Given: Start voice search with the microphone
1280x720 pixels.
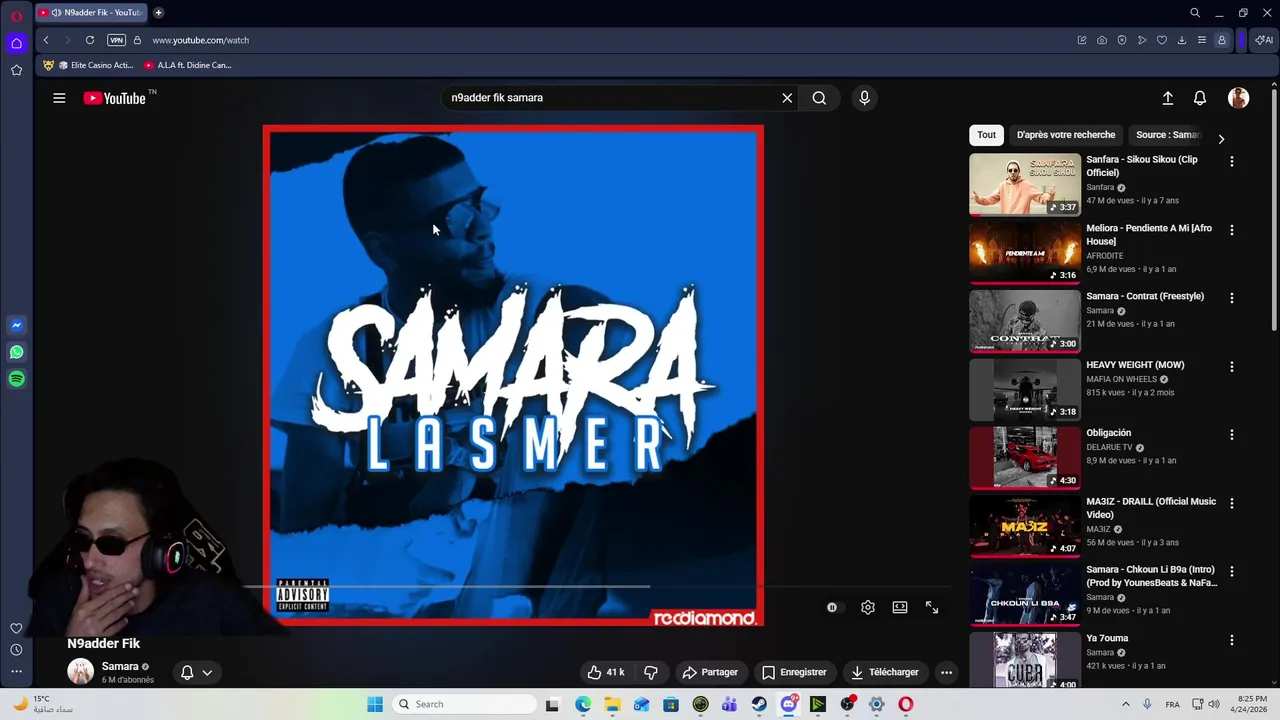Looking at the screenshot, I should (x=865, y=98).
